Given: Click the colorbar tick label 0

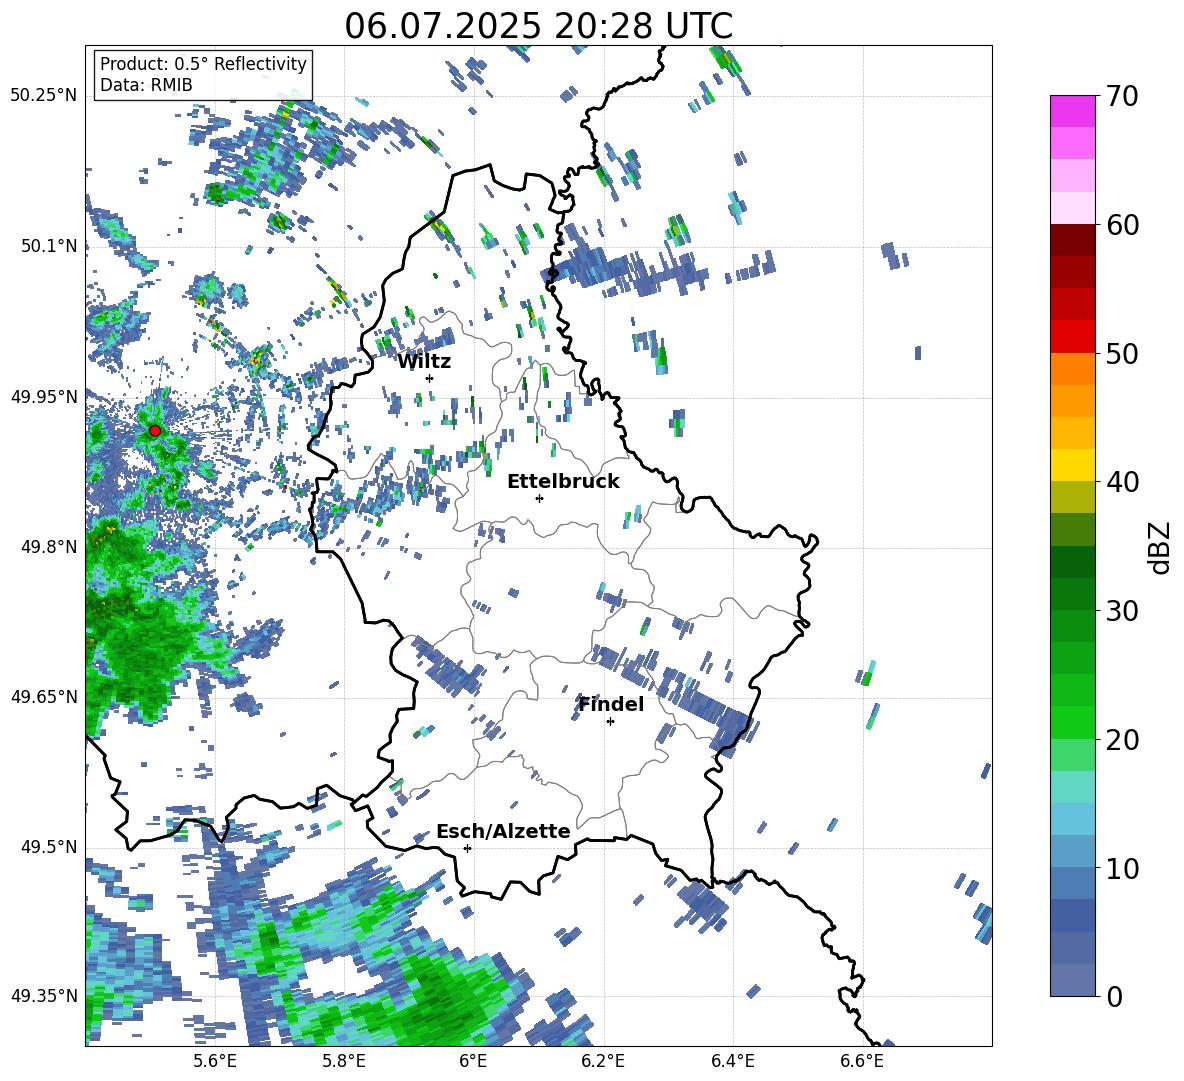Looking at the screenshot, I should point(1114,996).
